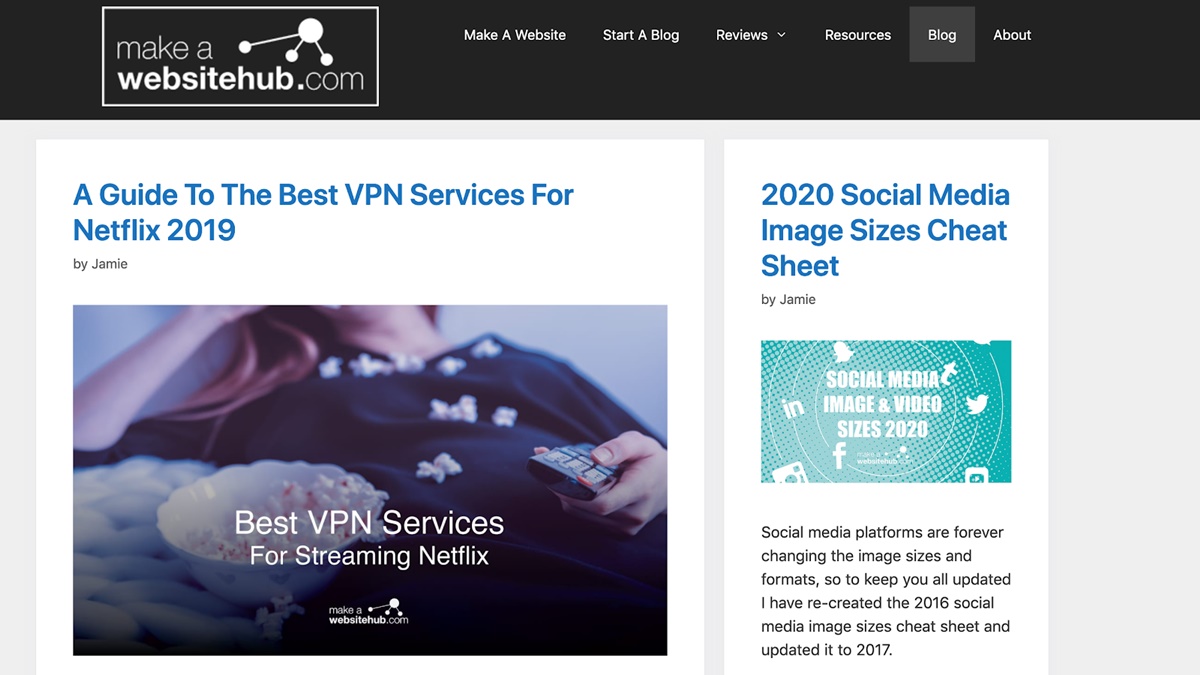
Task: Open the VPN Services For Netflix article title
Action: pos(323,212)
